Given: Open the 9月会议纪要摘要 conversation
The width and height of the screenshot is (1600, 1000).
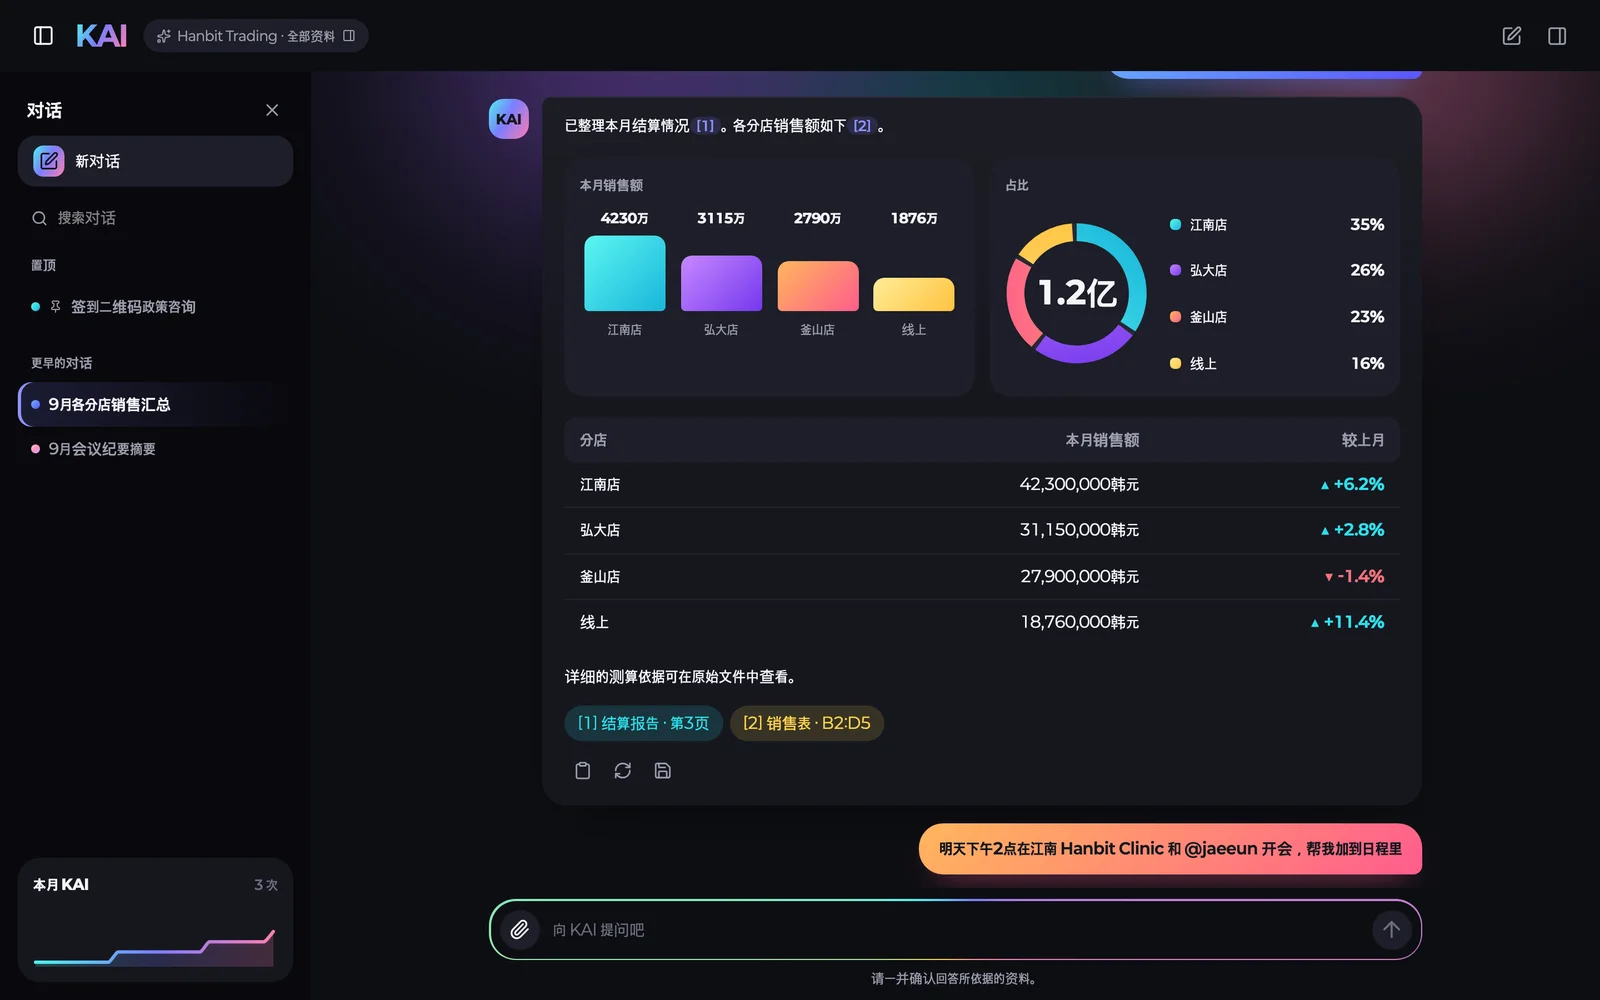Looking at the screenshot, I should (x=155, y=449).
